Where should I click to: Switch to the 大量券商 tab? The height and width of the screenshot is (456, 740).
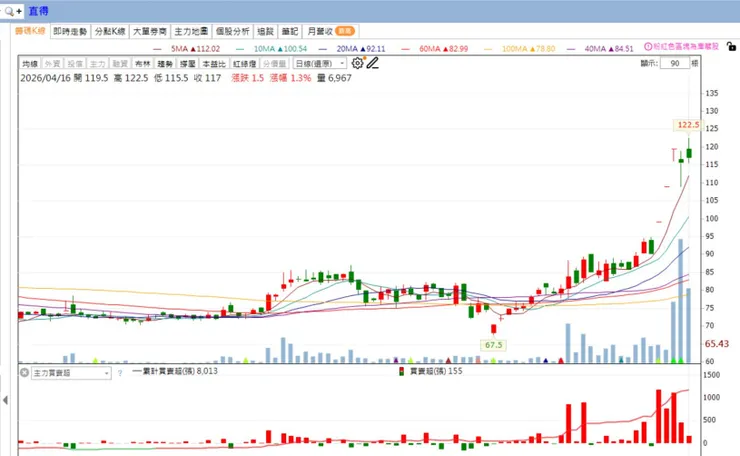pyautogui.click(x=150, y=31)
